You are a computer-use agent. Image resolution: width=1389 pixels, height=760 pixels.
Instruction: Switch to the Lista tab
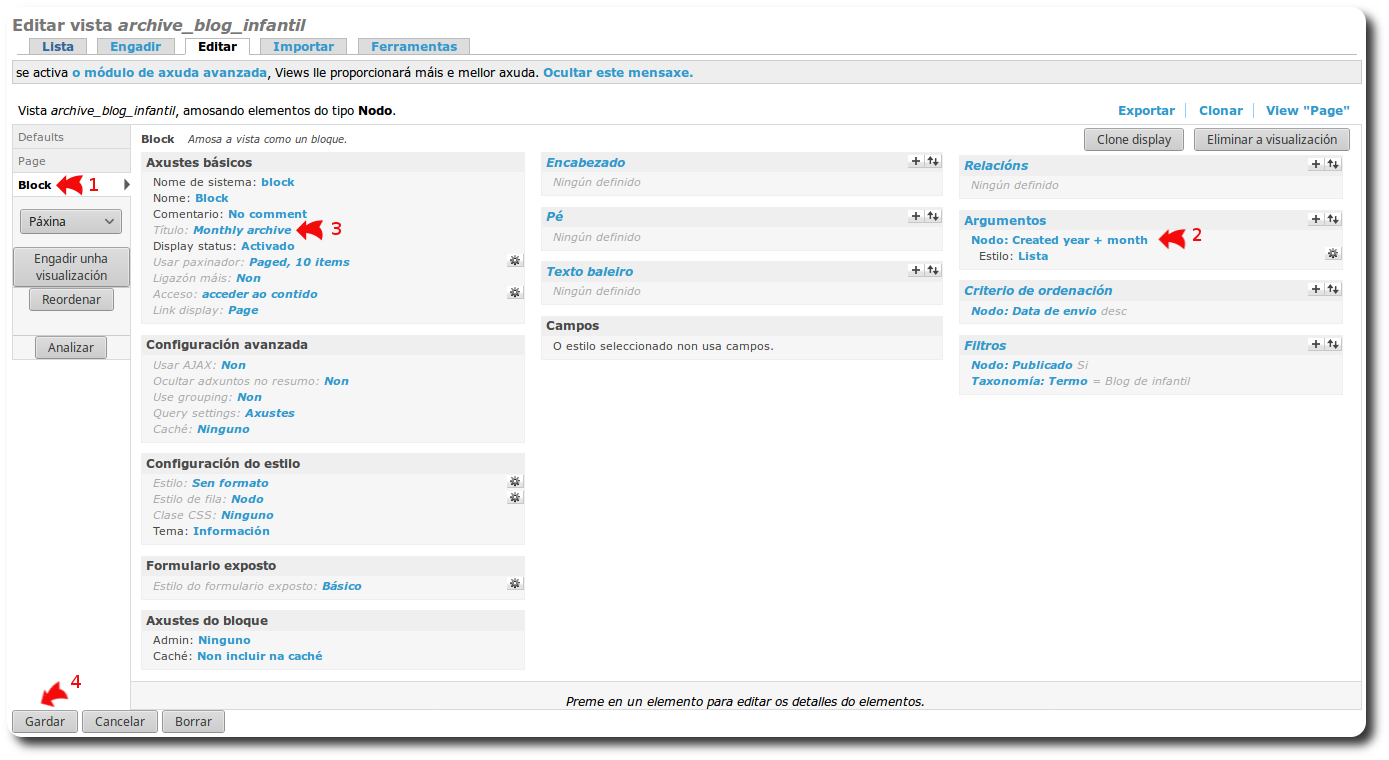(57, 46)
